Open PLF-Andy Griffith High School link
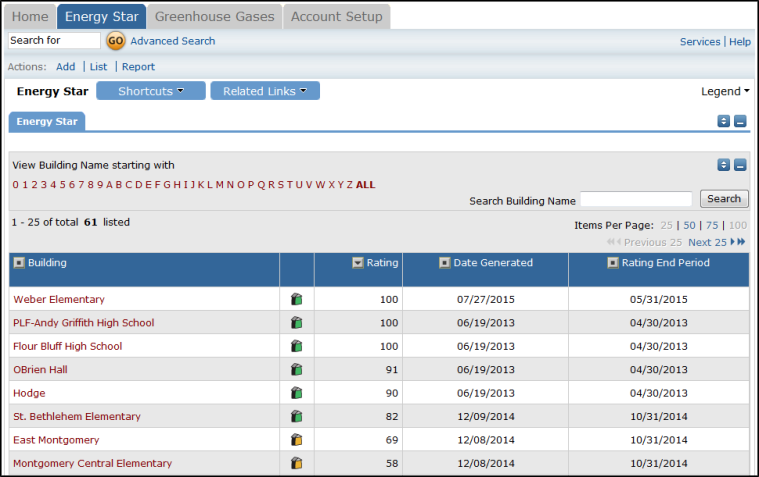 [84, 323]
